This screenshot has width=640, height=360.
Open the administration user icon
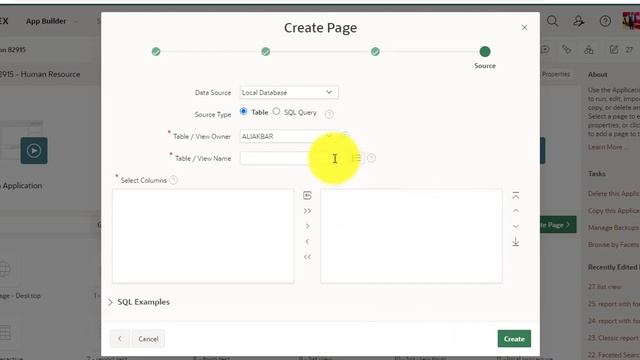tap(578, 21)
